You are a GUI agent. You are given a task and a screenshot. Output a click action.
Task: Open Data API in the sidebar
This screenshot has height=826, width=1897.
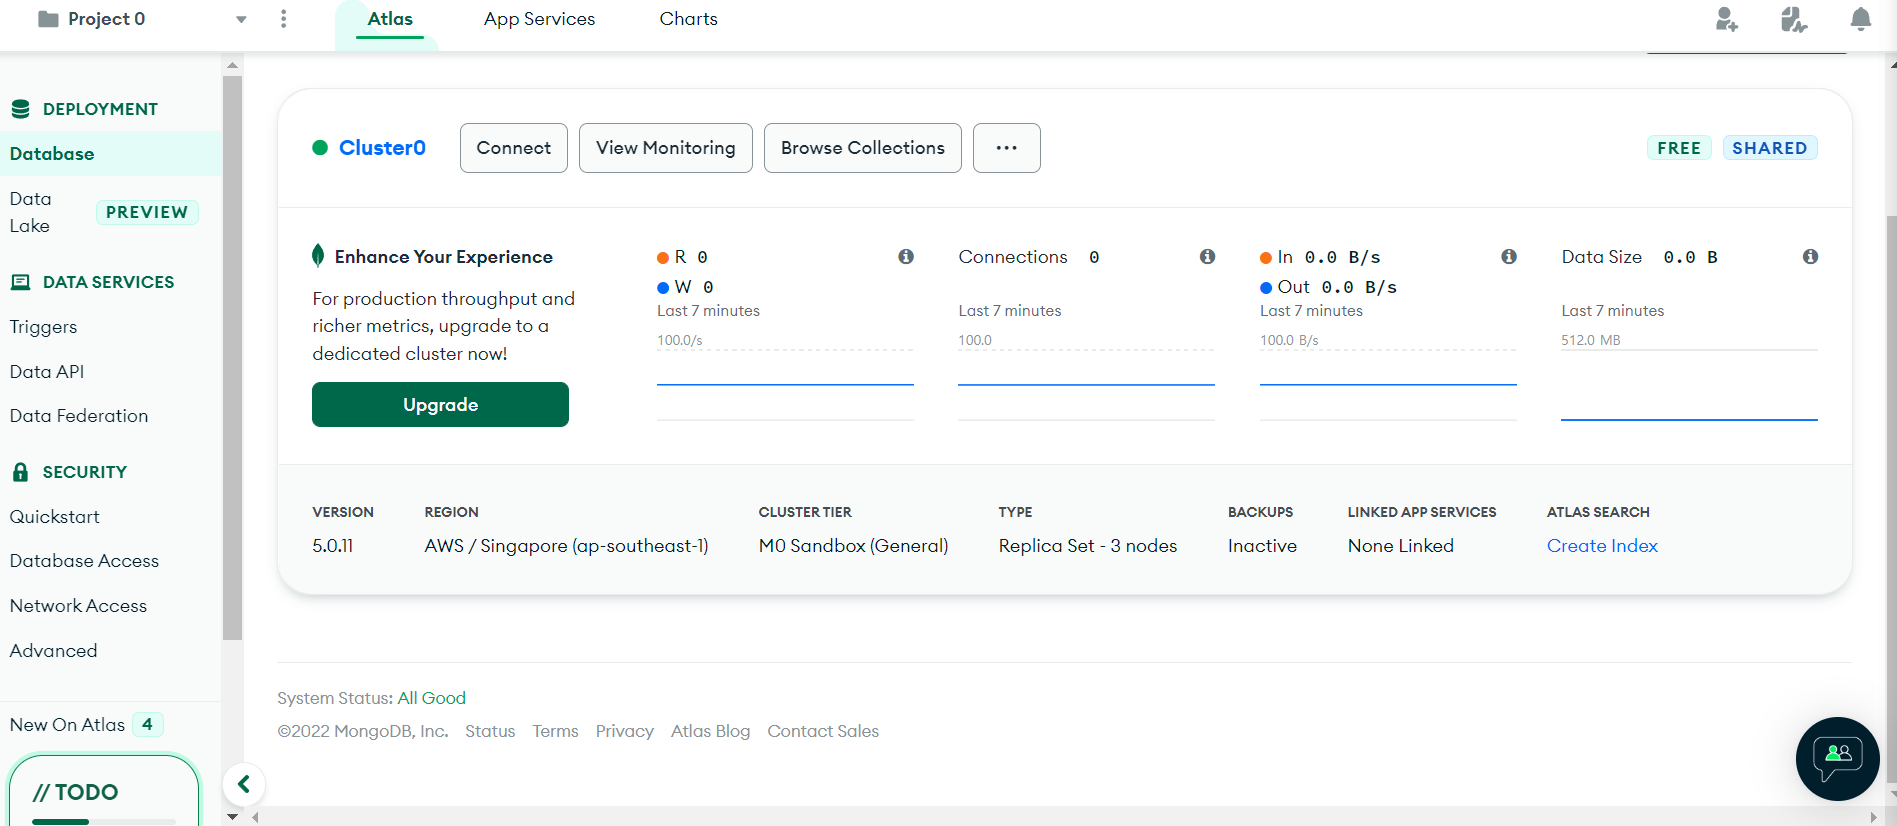coord(47,371)
